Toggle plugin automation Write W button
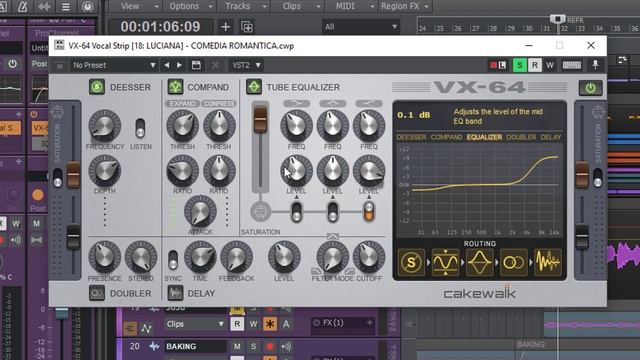The width and height of the screenshot is (640, 360). tap(550, 65)
